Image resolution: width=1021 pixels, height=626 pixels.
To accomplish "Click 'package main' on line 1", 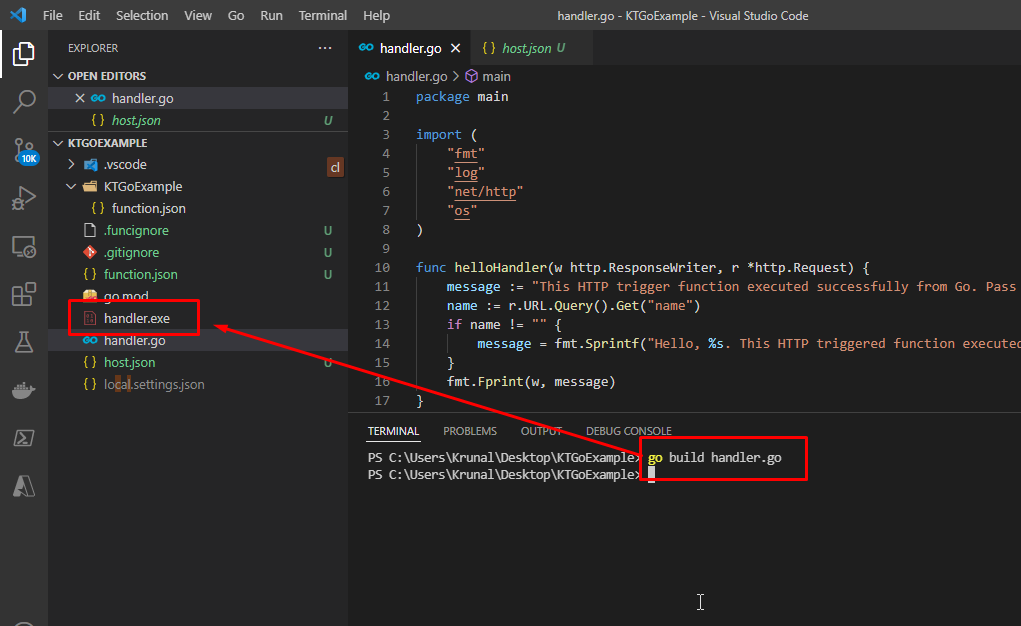I will point(462,96).
